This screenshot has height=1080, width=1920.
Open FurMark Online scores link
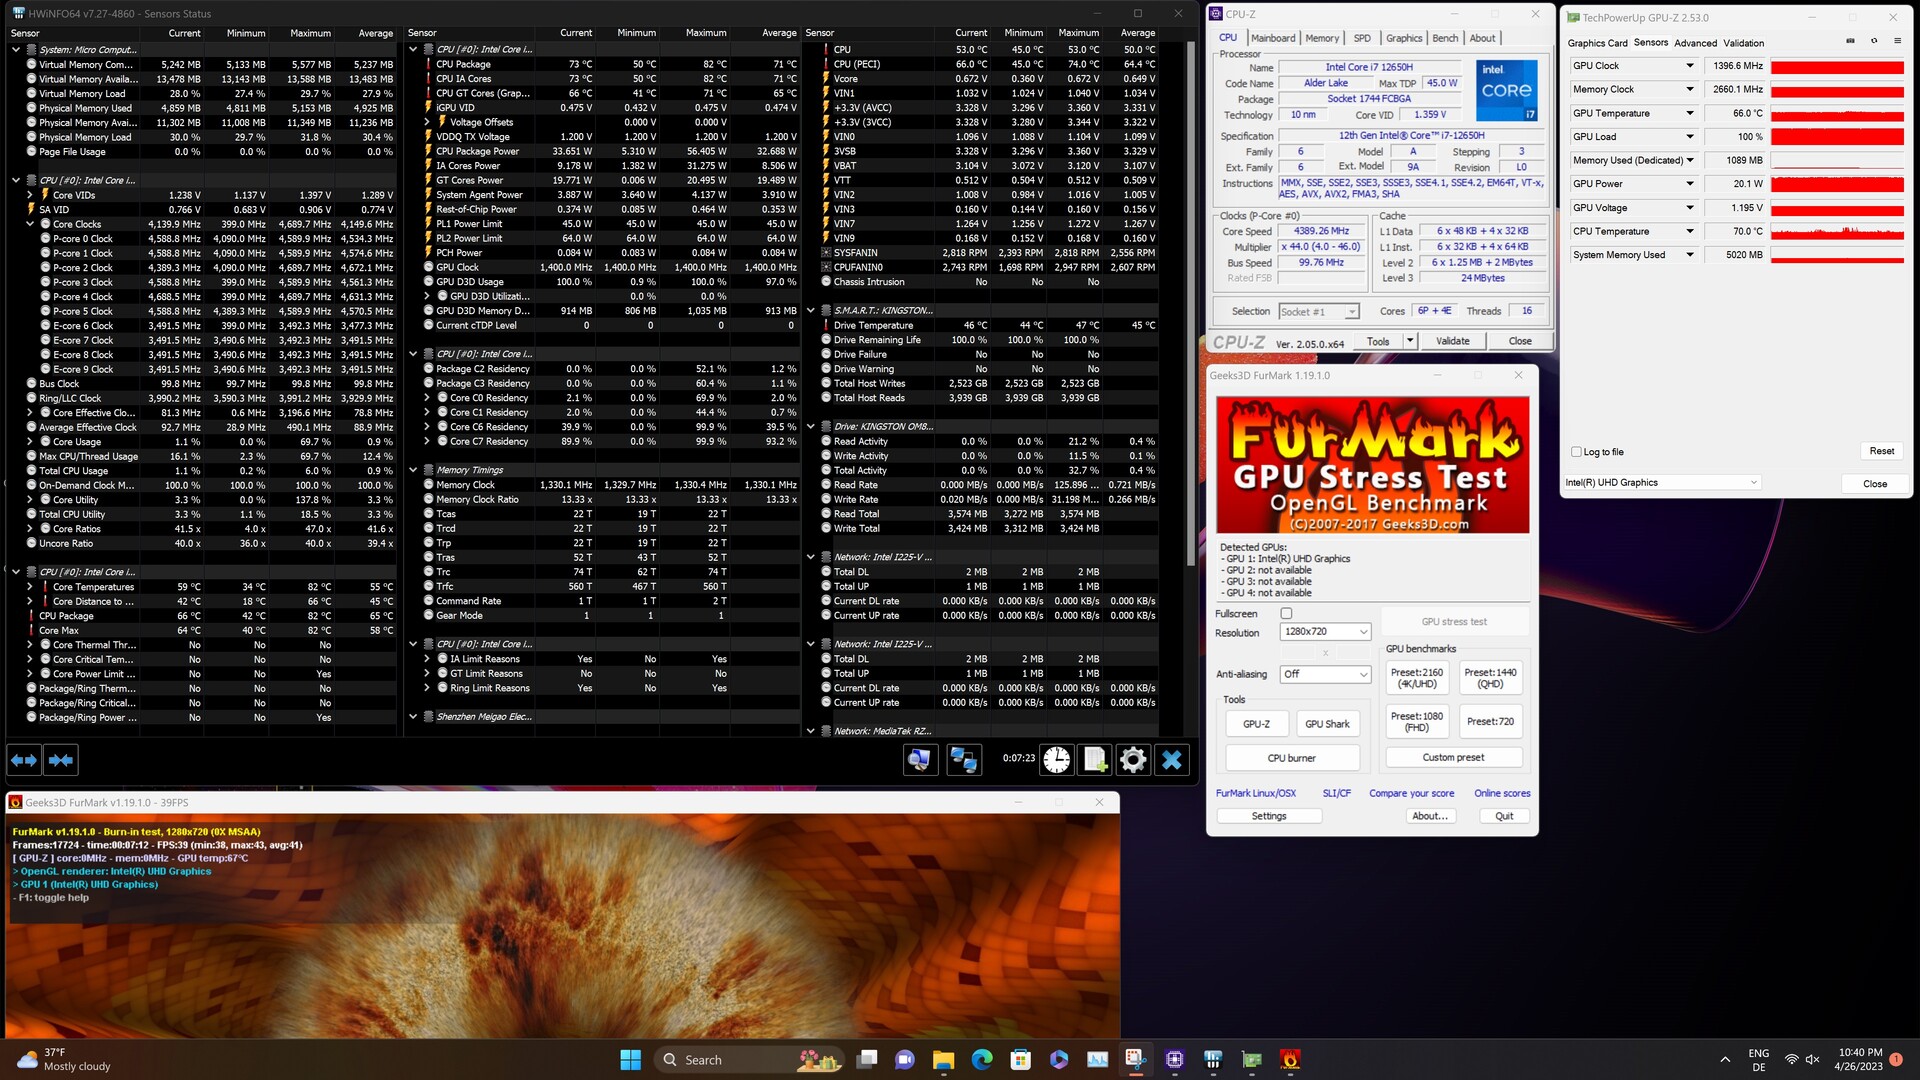pos(1502,793)
